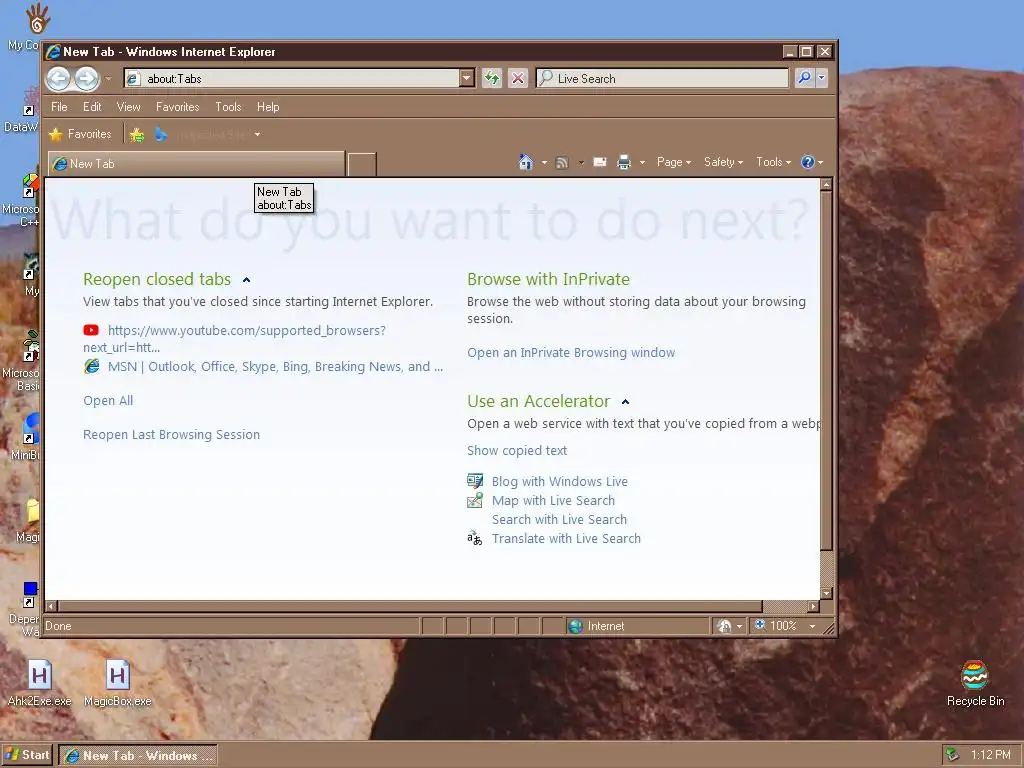1024x768 pixels.
Task: Click the Refresh page icon
Action: coord(492,78)
